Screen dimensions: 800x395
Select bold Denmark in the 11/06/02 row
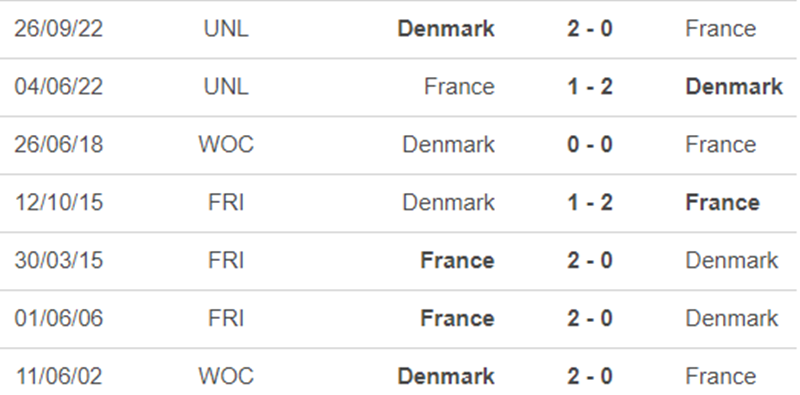[446, 377]
